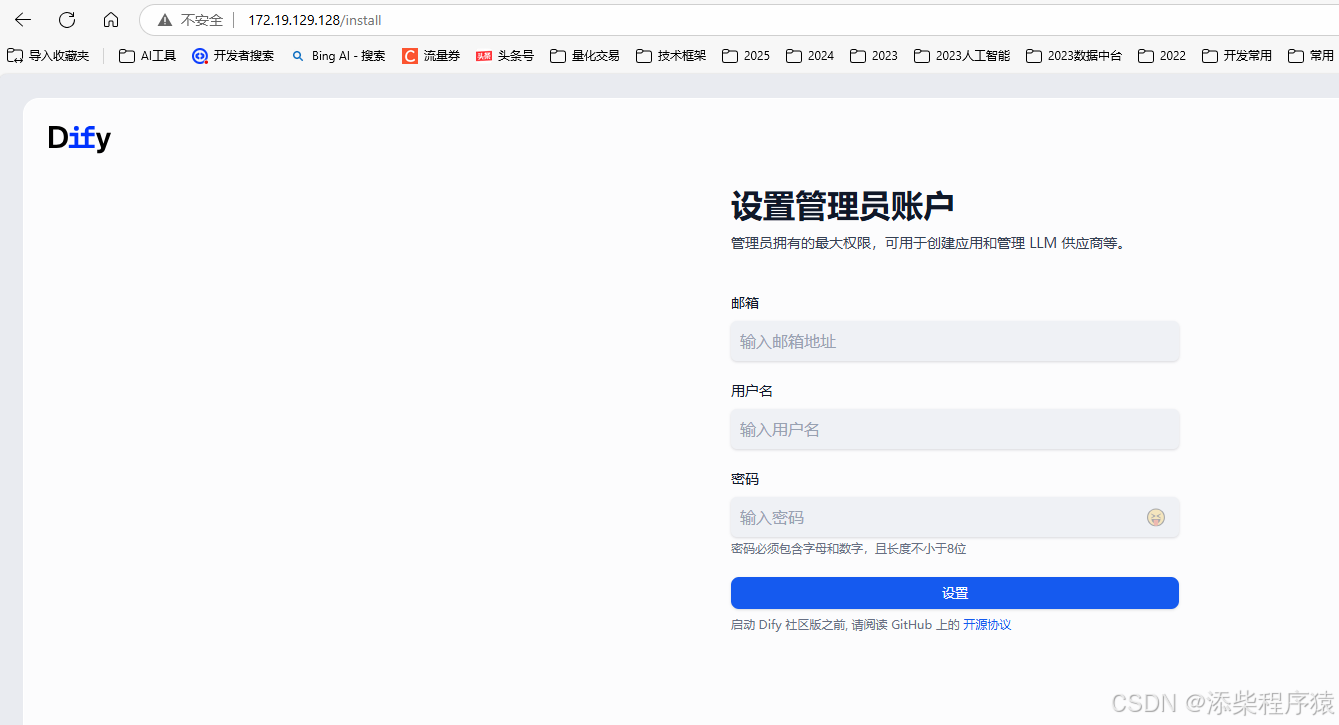Open the 开发者搜索 bookmark

(x=233, y=56)
